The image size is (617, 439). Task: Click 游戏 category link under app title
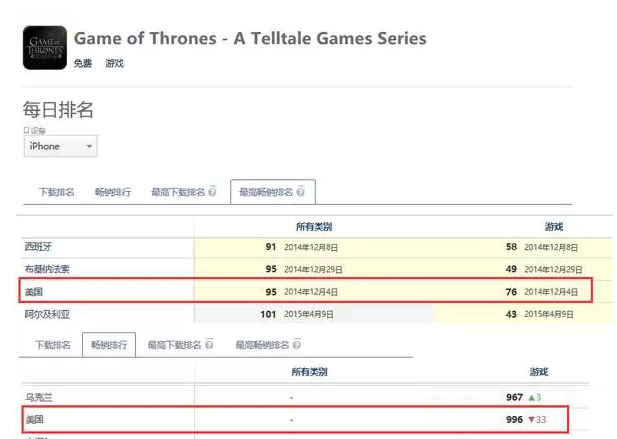click(x=114, y=63)
